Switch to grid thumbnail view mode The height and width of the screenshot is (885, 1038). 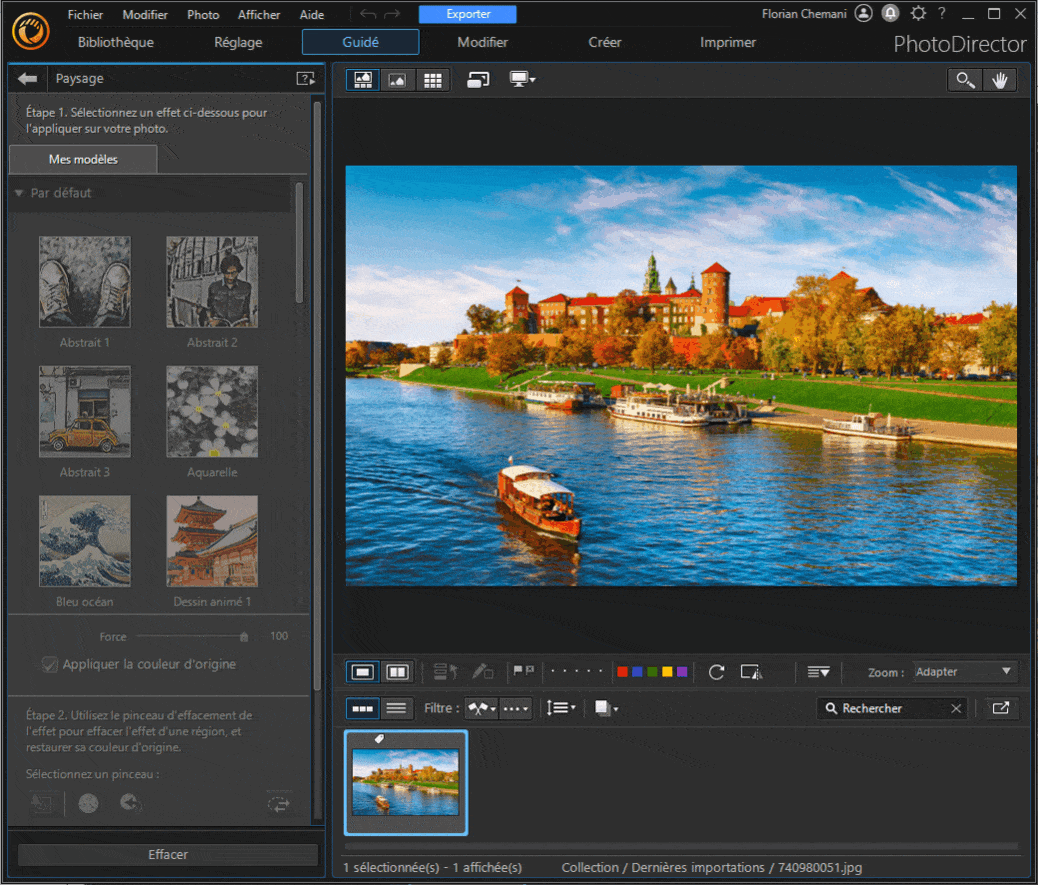pos(432,79)
